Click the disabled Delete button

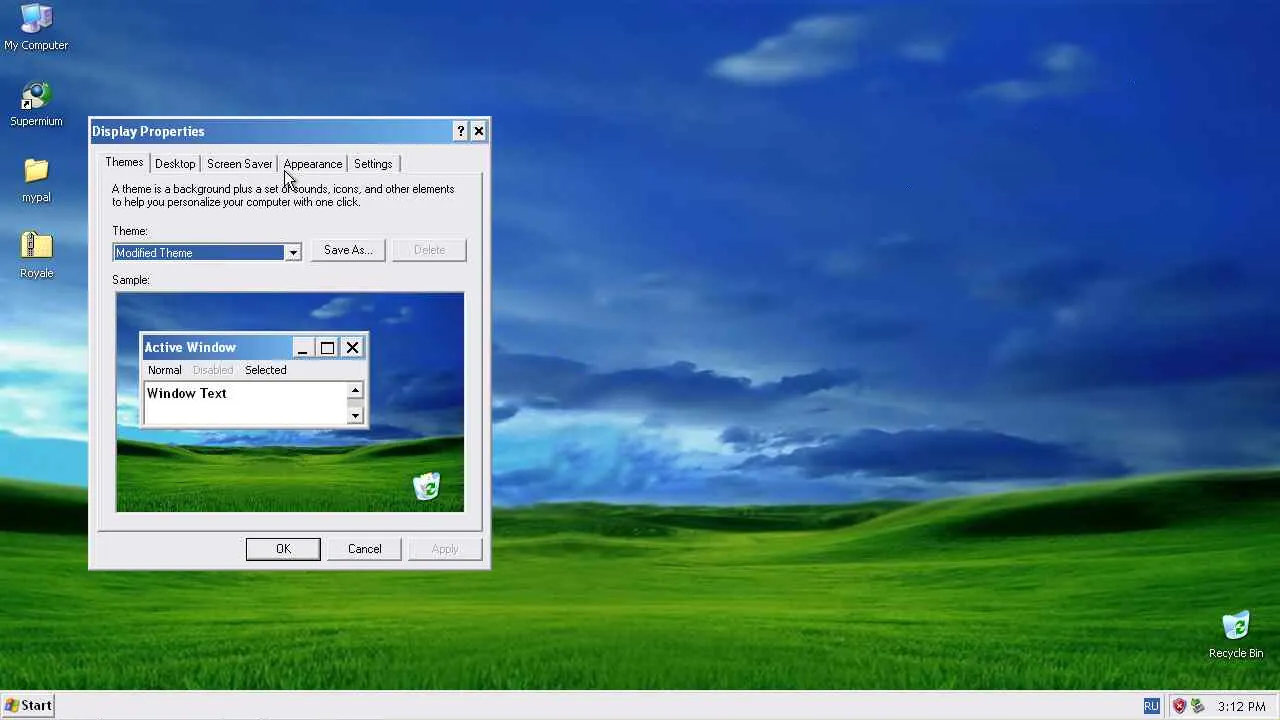[x=429, y=250]
